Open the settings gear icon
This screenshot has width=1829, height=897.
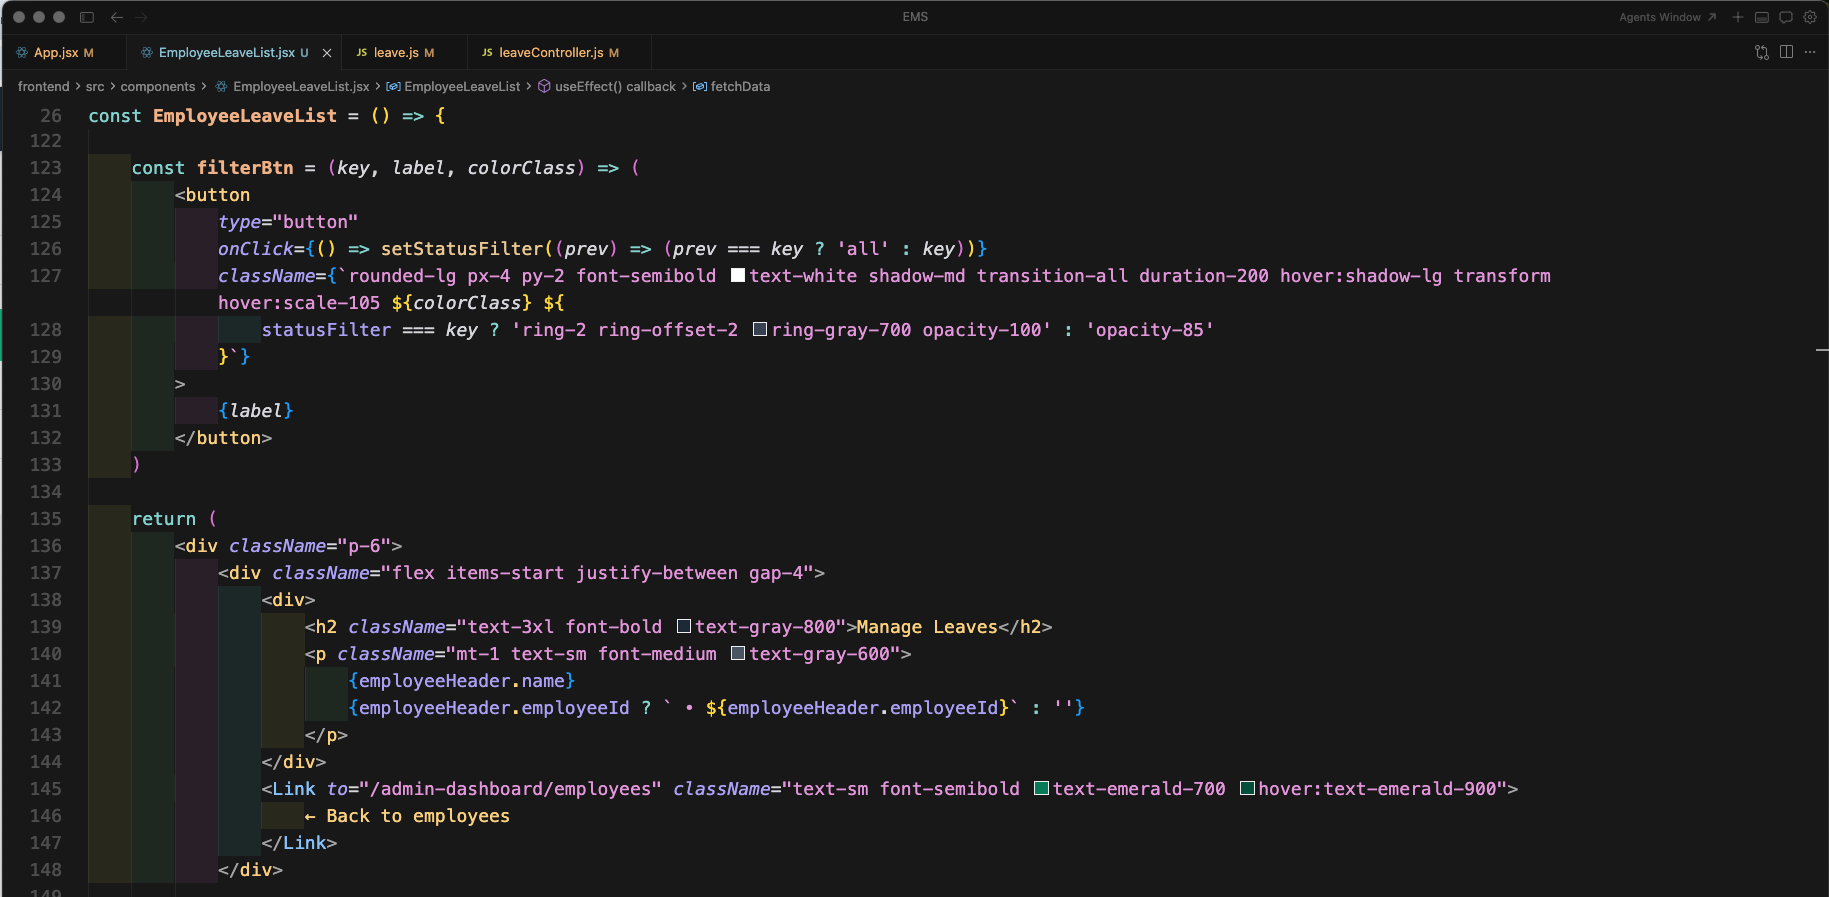[x=1810, y=17]
